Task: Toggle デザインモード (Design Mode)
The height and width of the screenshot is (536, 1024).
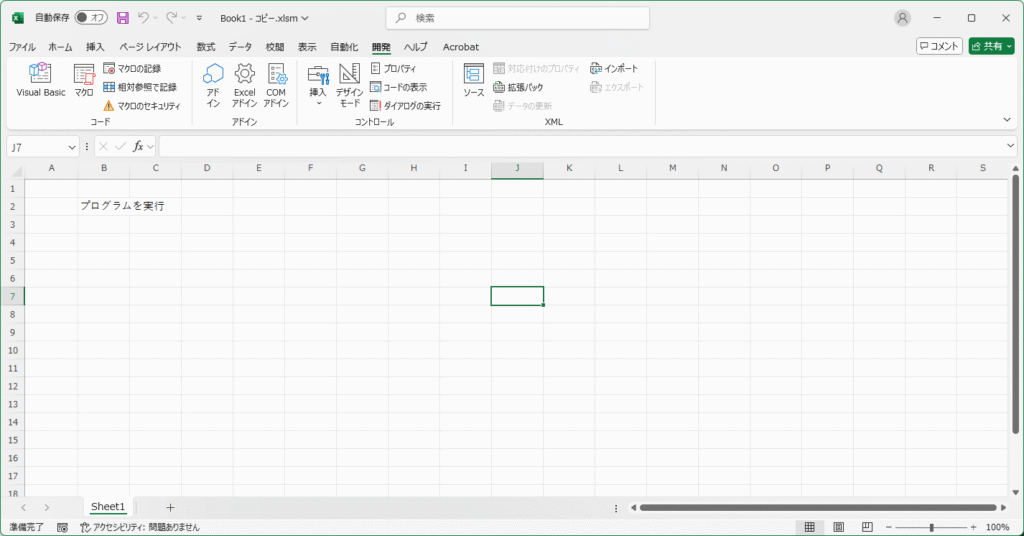Action: pyautogui.click(x=349, y=83)
